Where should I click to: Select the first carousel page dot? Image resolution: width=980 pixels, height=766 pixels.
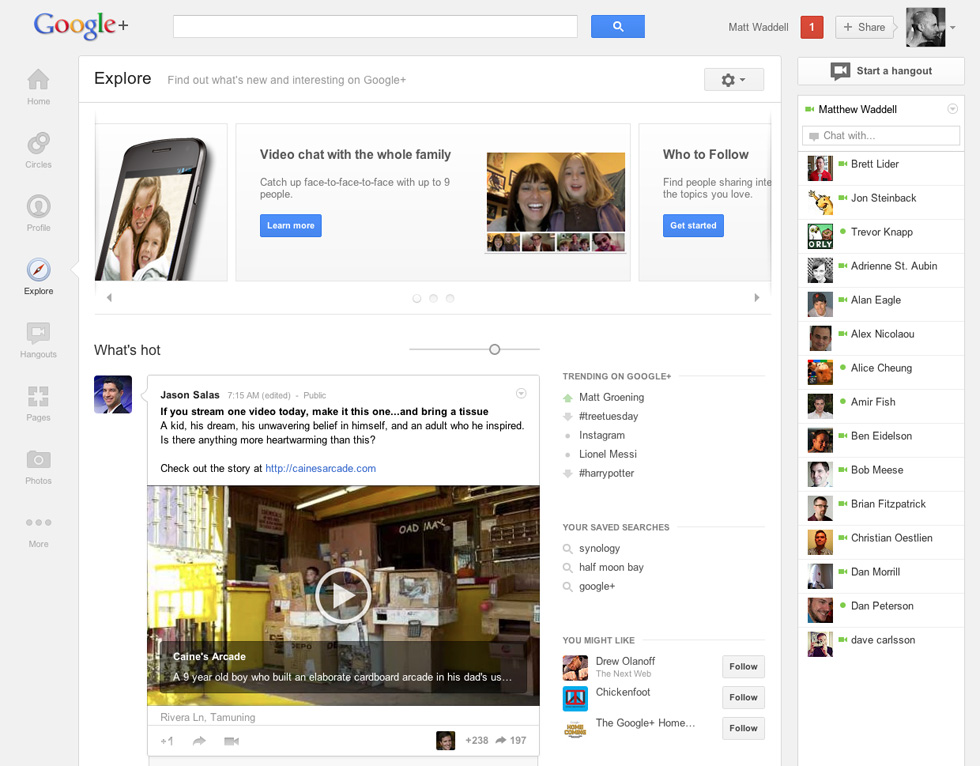coord(417,298)
